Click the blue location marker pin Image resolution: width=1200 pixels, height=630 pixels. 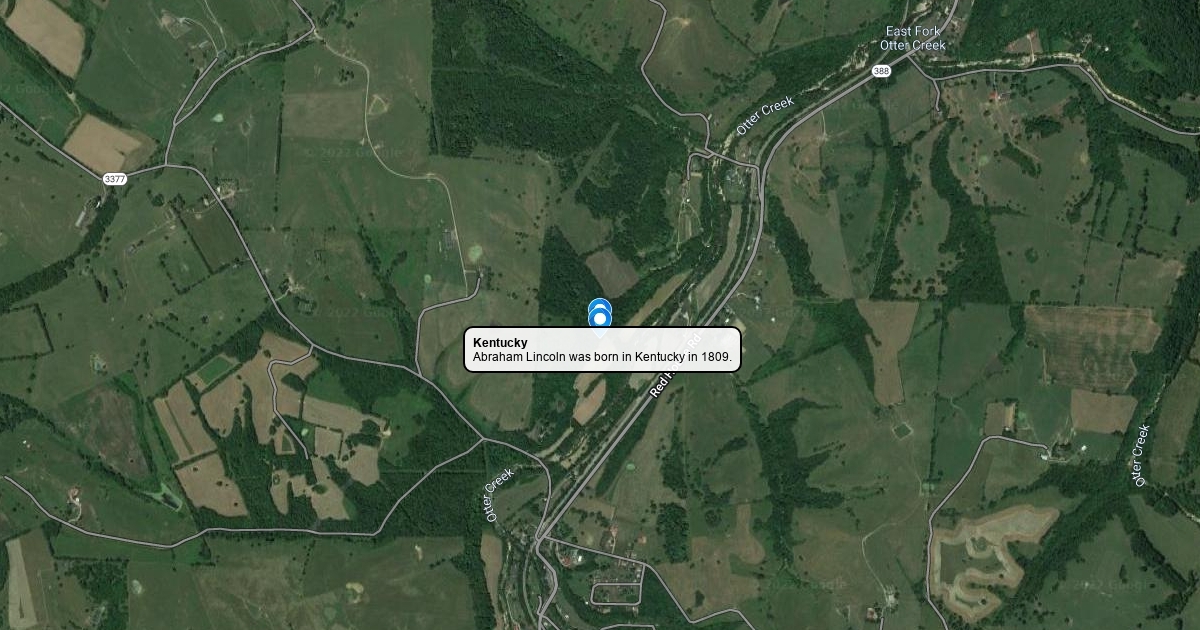[x=599, y=313]
